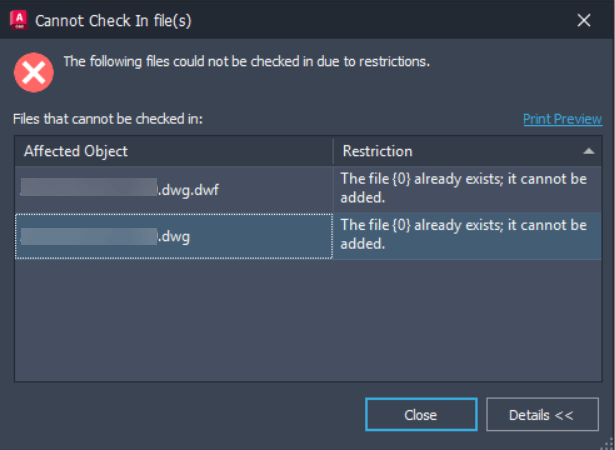Open the Print Preview link
This screenshot has height=450, width=615.
coord(562,119)
